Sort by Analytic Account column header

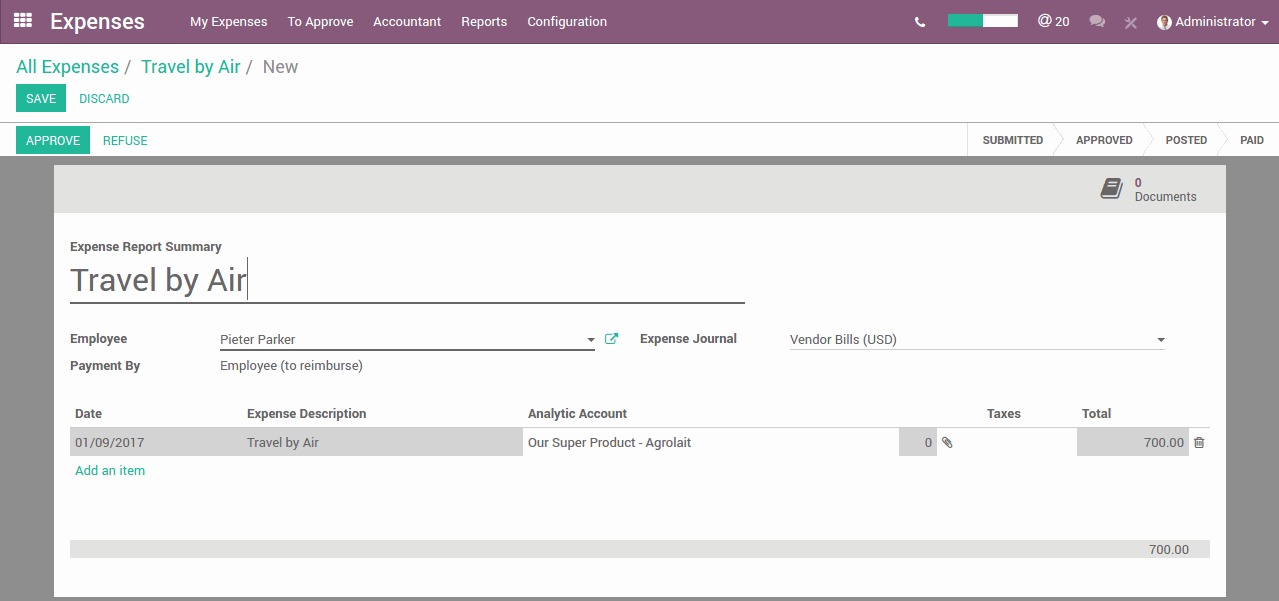pyautogui.click(x=577, y=413)
